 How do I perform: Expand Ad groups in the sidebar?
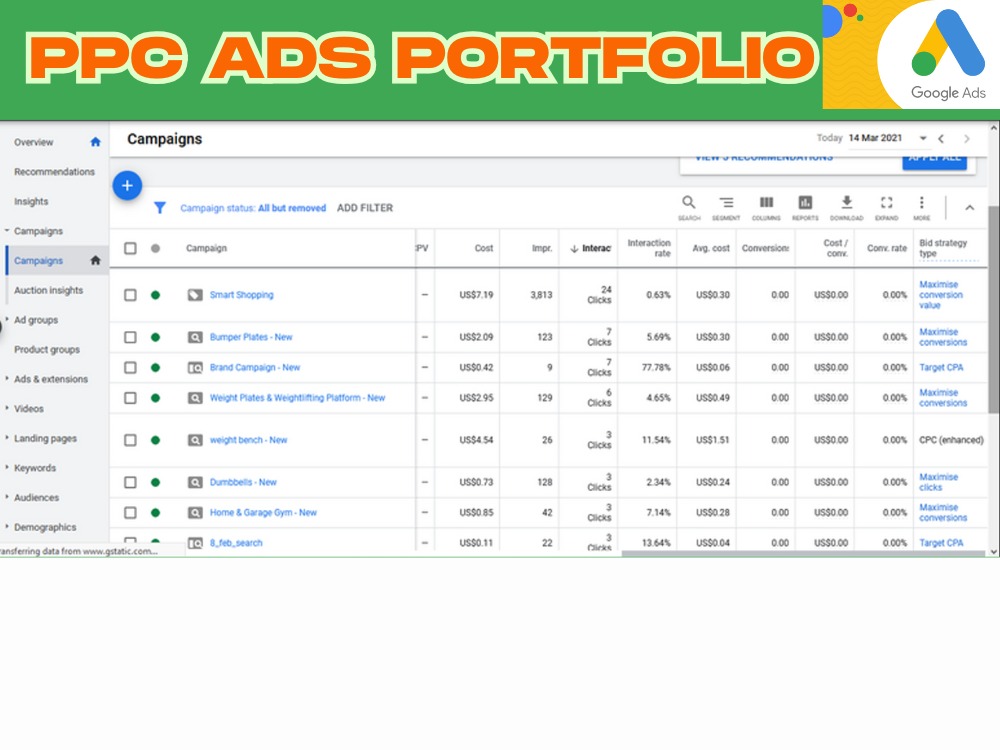pos(7,319)
